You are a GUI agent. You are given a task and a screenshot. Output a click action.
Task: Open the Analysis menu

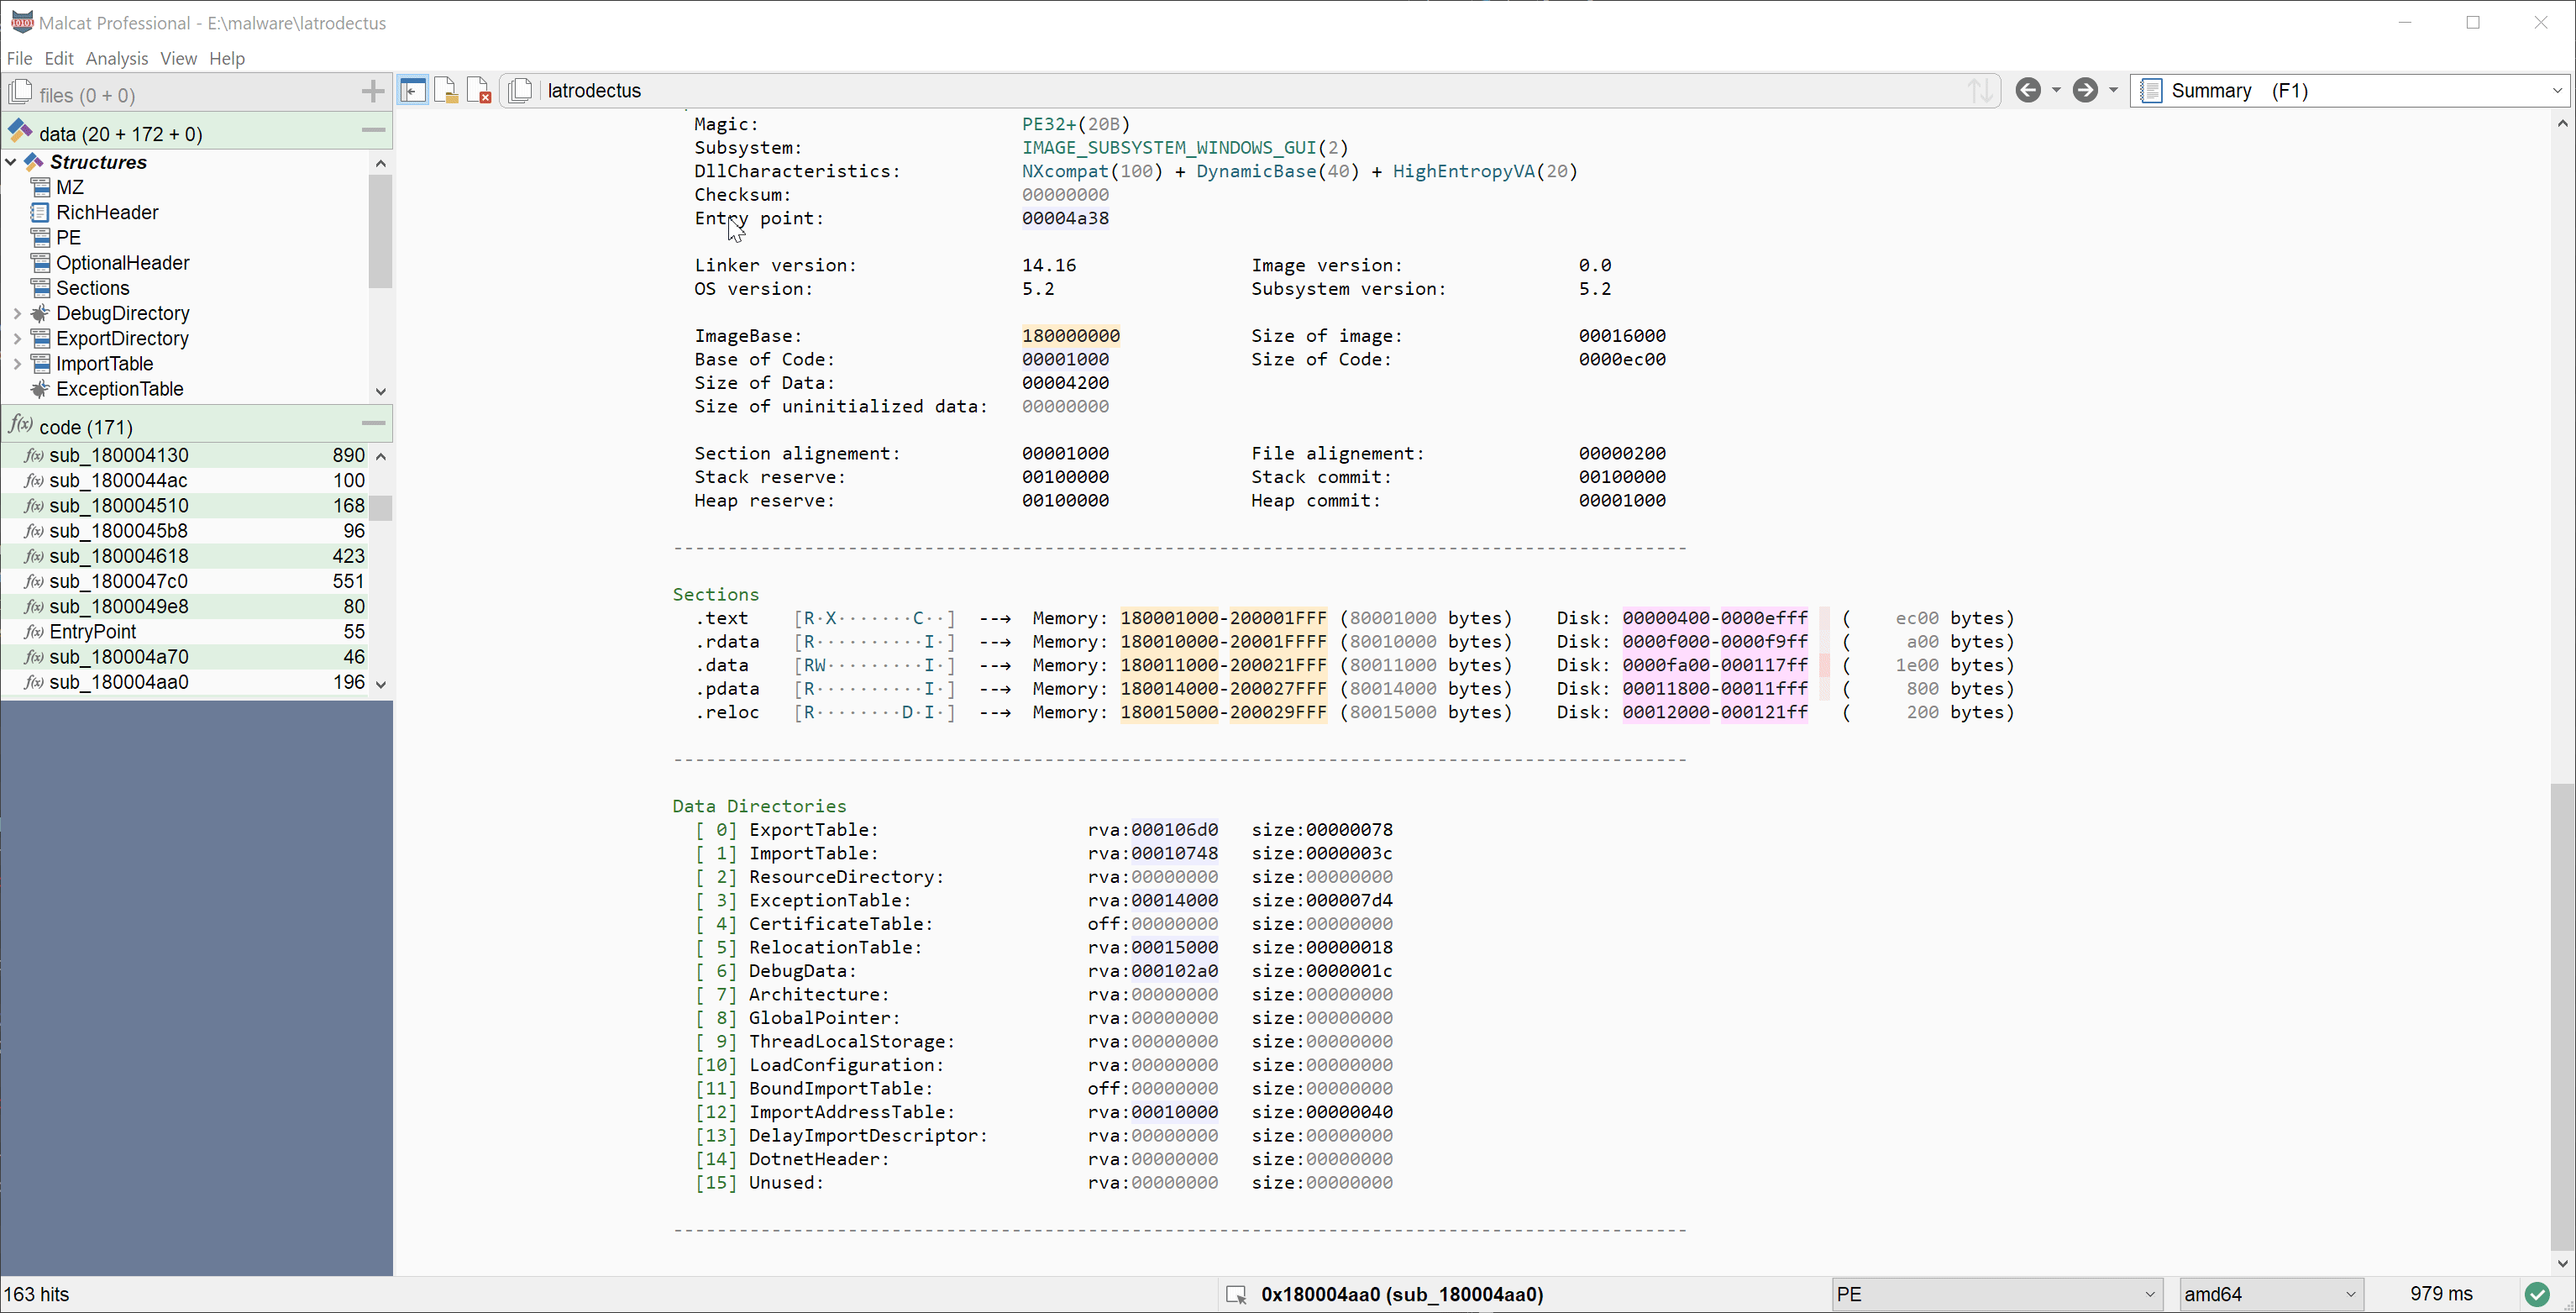(117, 58)
